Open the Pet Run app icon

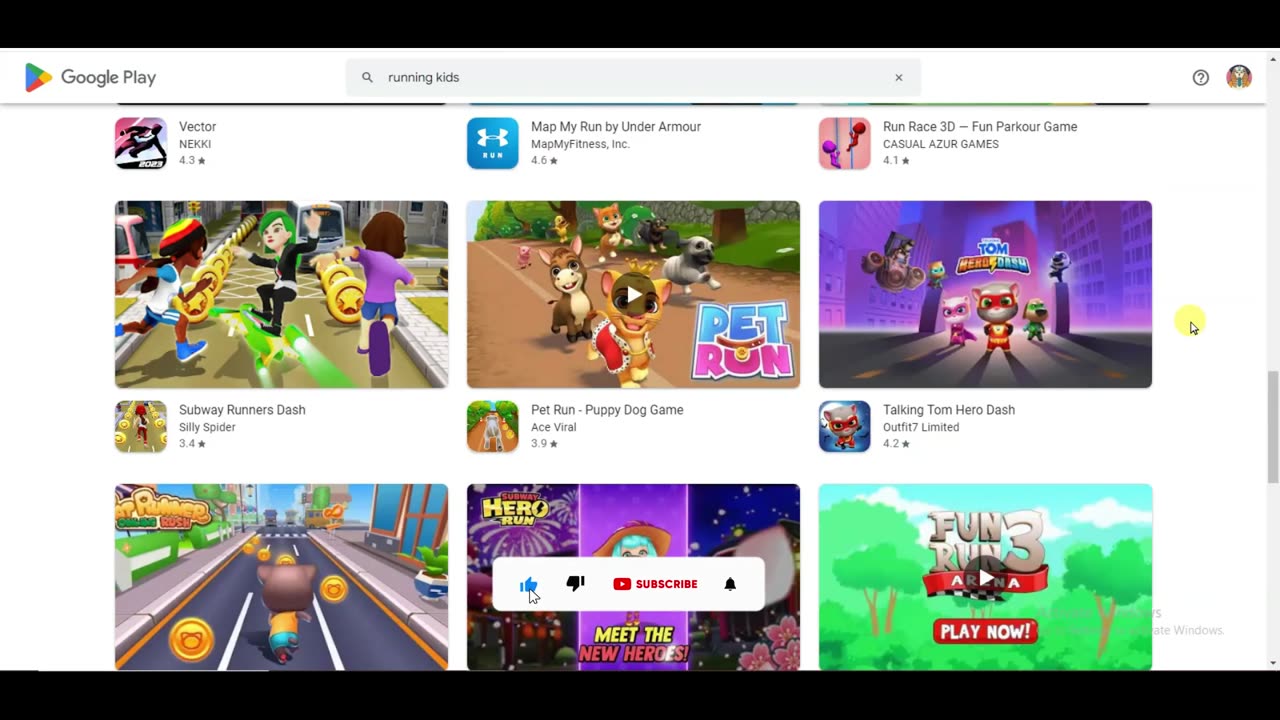point(493,426)
